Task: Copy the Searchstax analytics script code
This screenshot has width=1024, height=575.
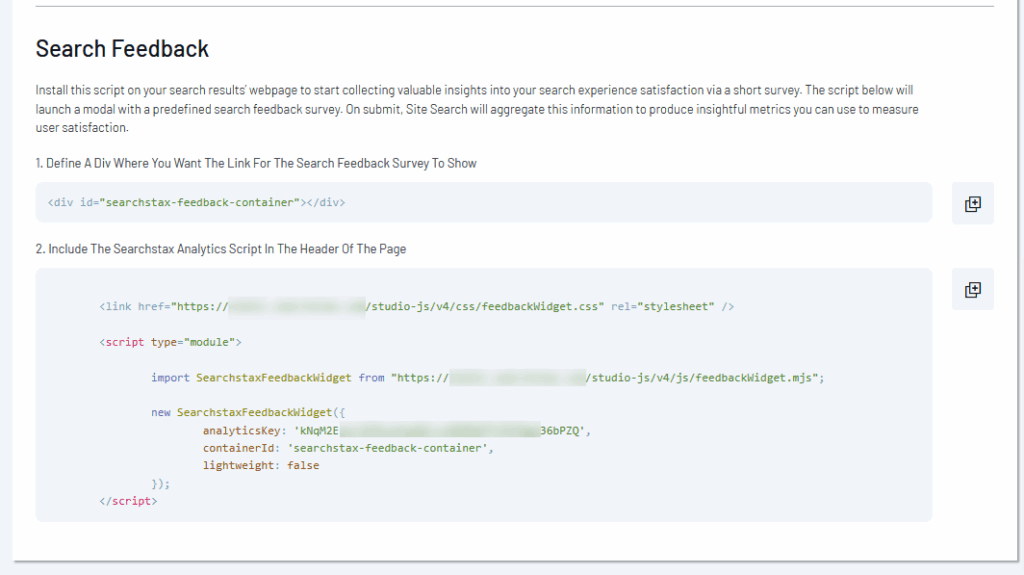Action: pos(972,289)
